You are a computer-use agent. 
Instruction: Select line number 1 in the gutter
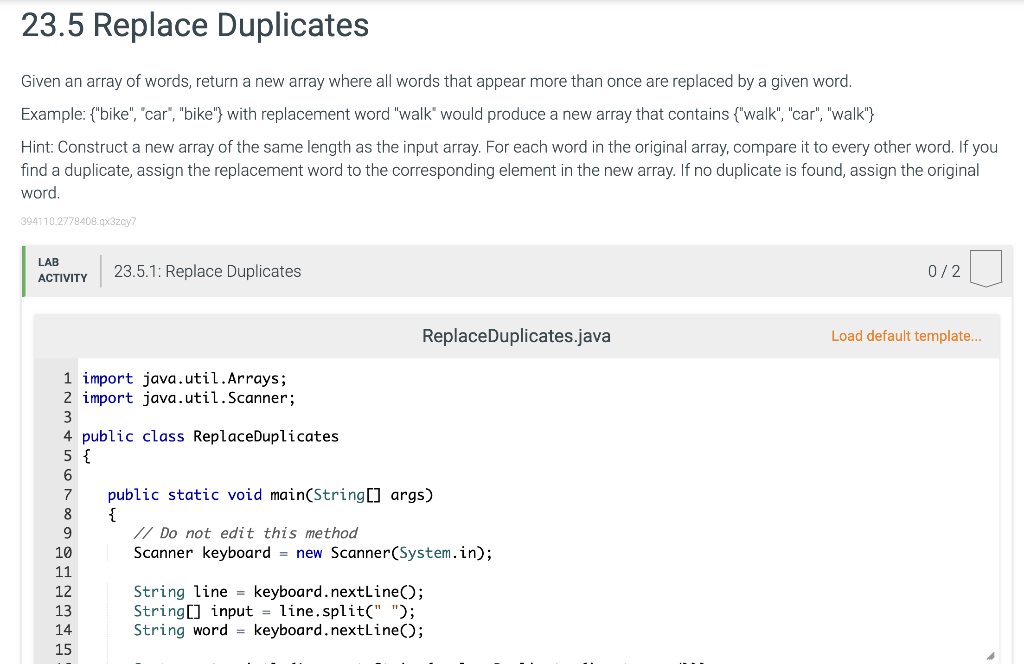[67, 378]
